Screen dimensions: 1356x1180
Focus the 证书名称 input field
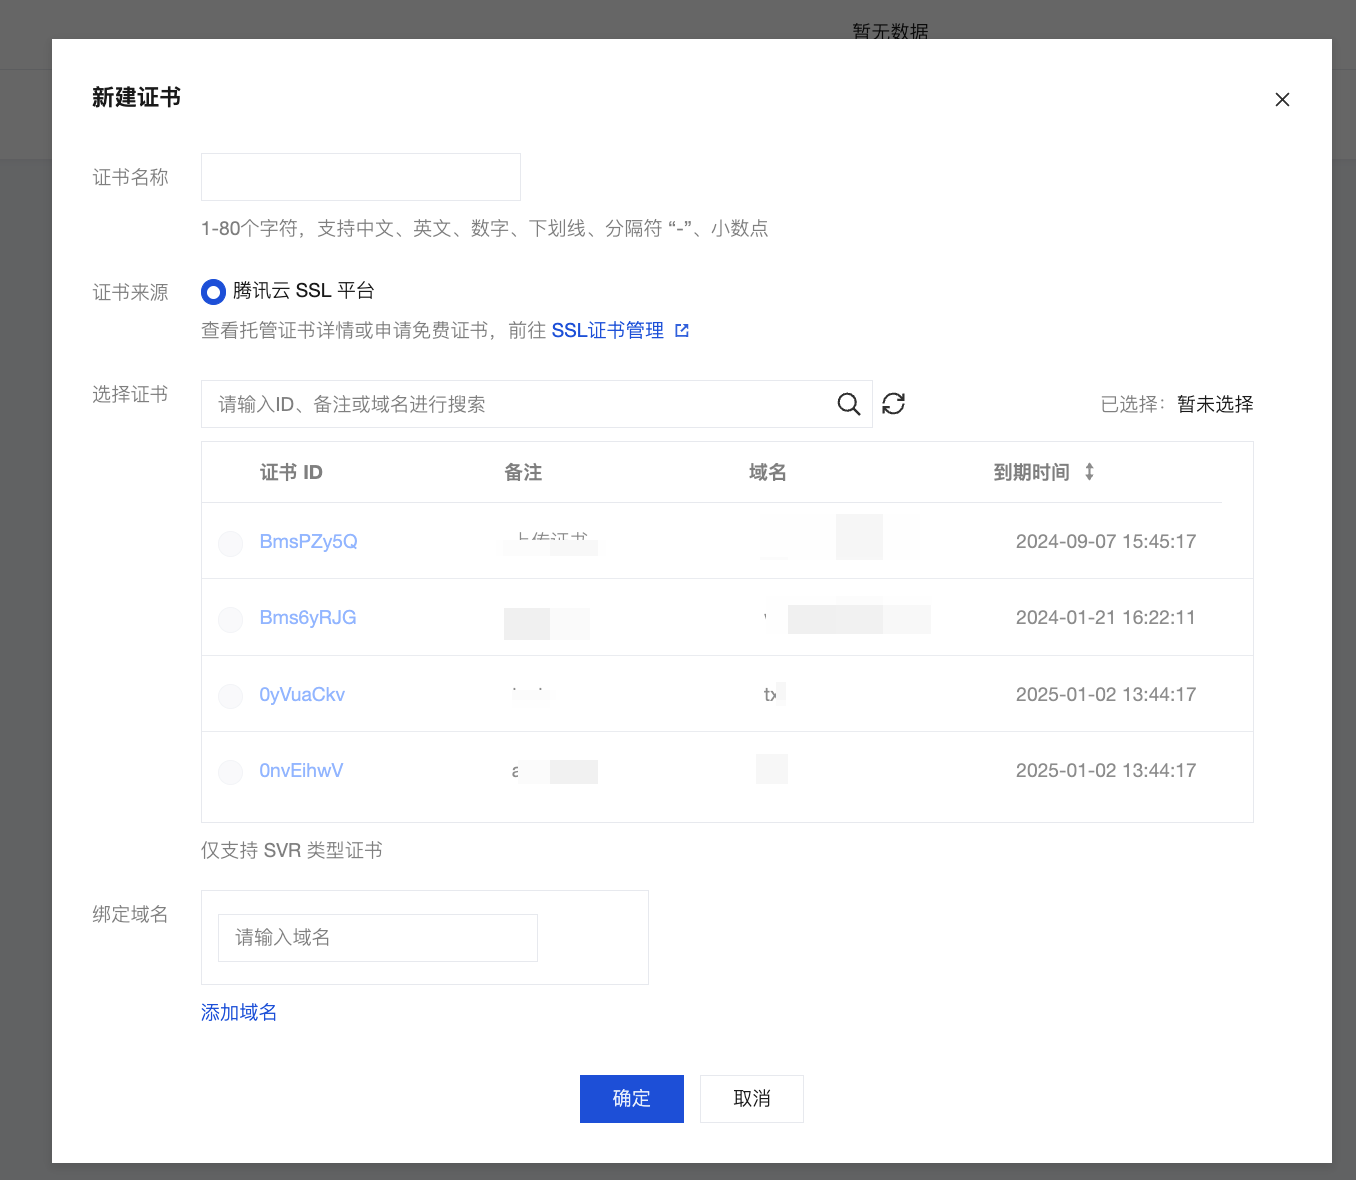360,177
